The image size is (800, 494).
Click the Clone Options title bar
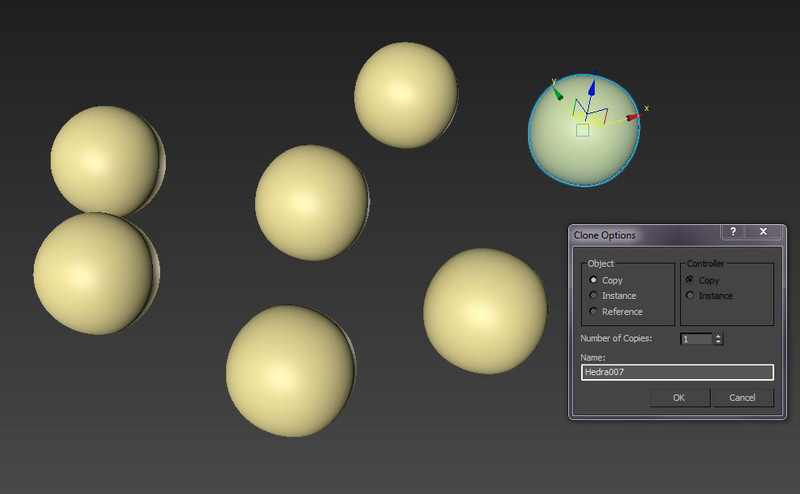pos(645,235)
